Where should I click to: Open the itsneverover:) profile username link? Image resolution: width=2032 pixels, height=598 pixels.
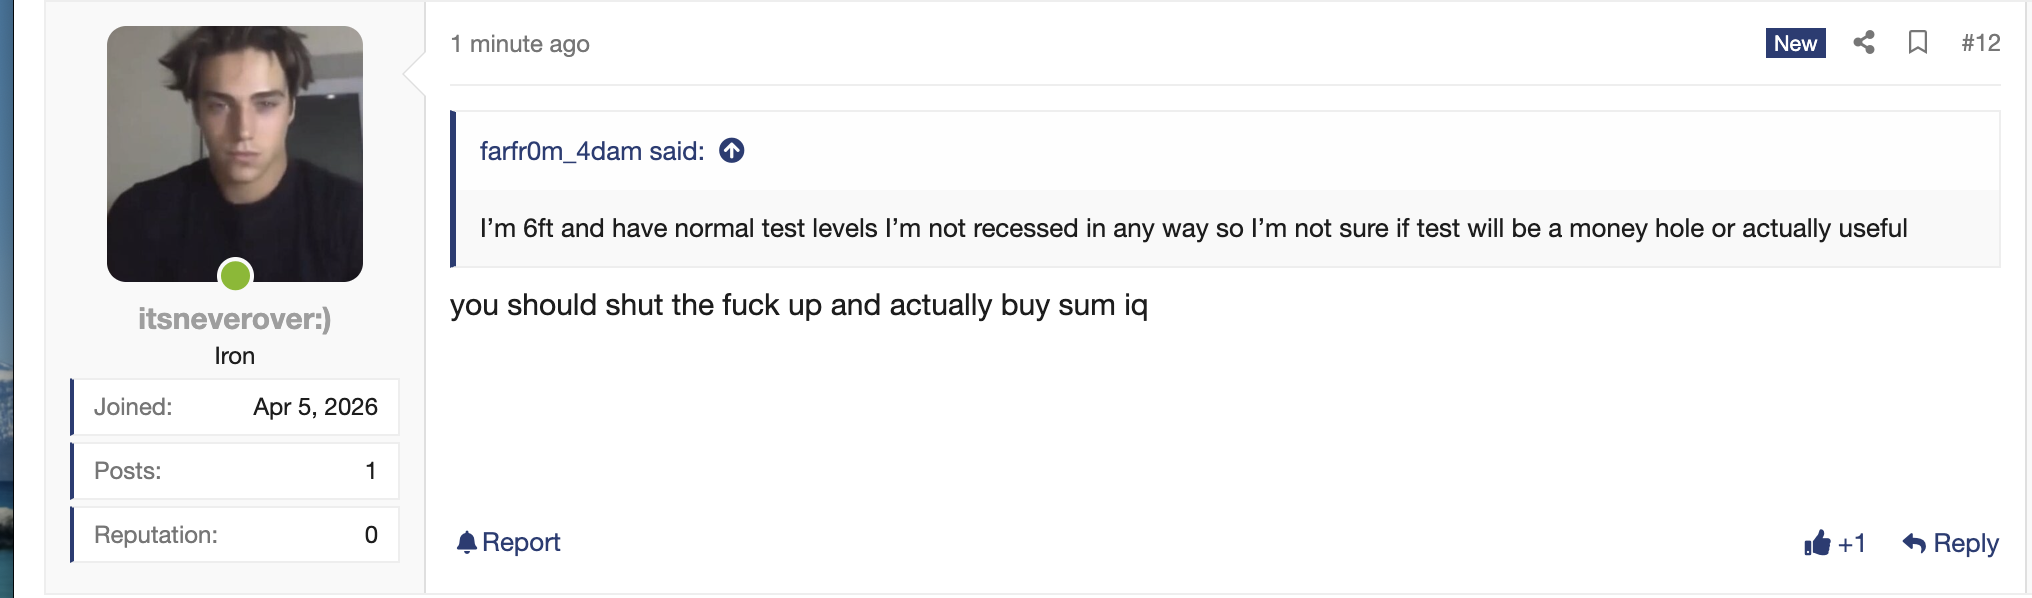tap(235, 319)
